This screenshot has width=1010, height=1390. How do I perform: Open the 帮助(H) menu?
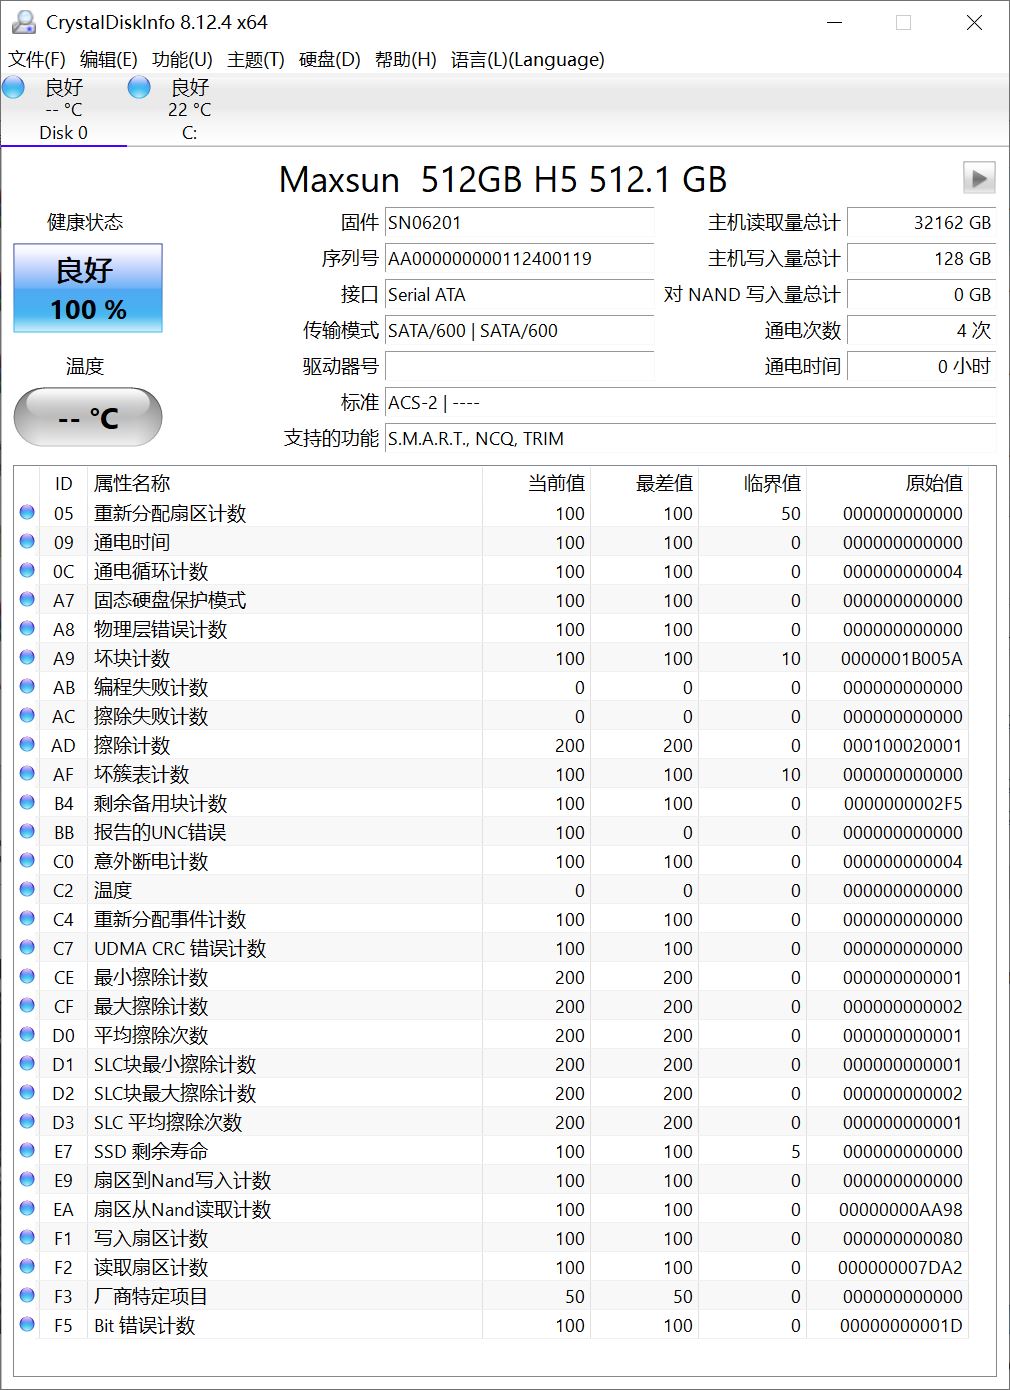click(x=404, y=60)
